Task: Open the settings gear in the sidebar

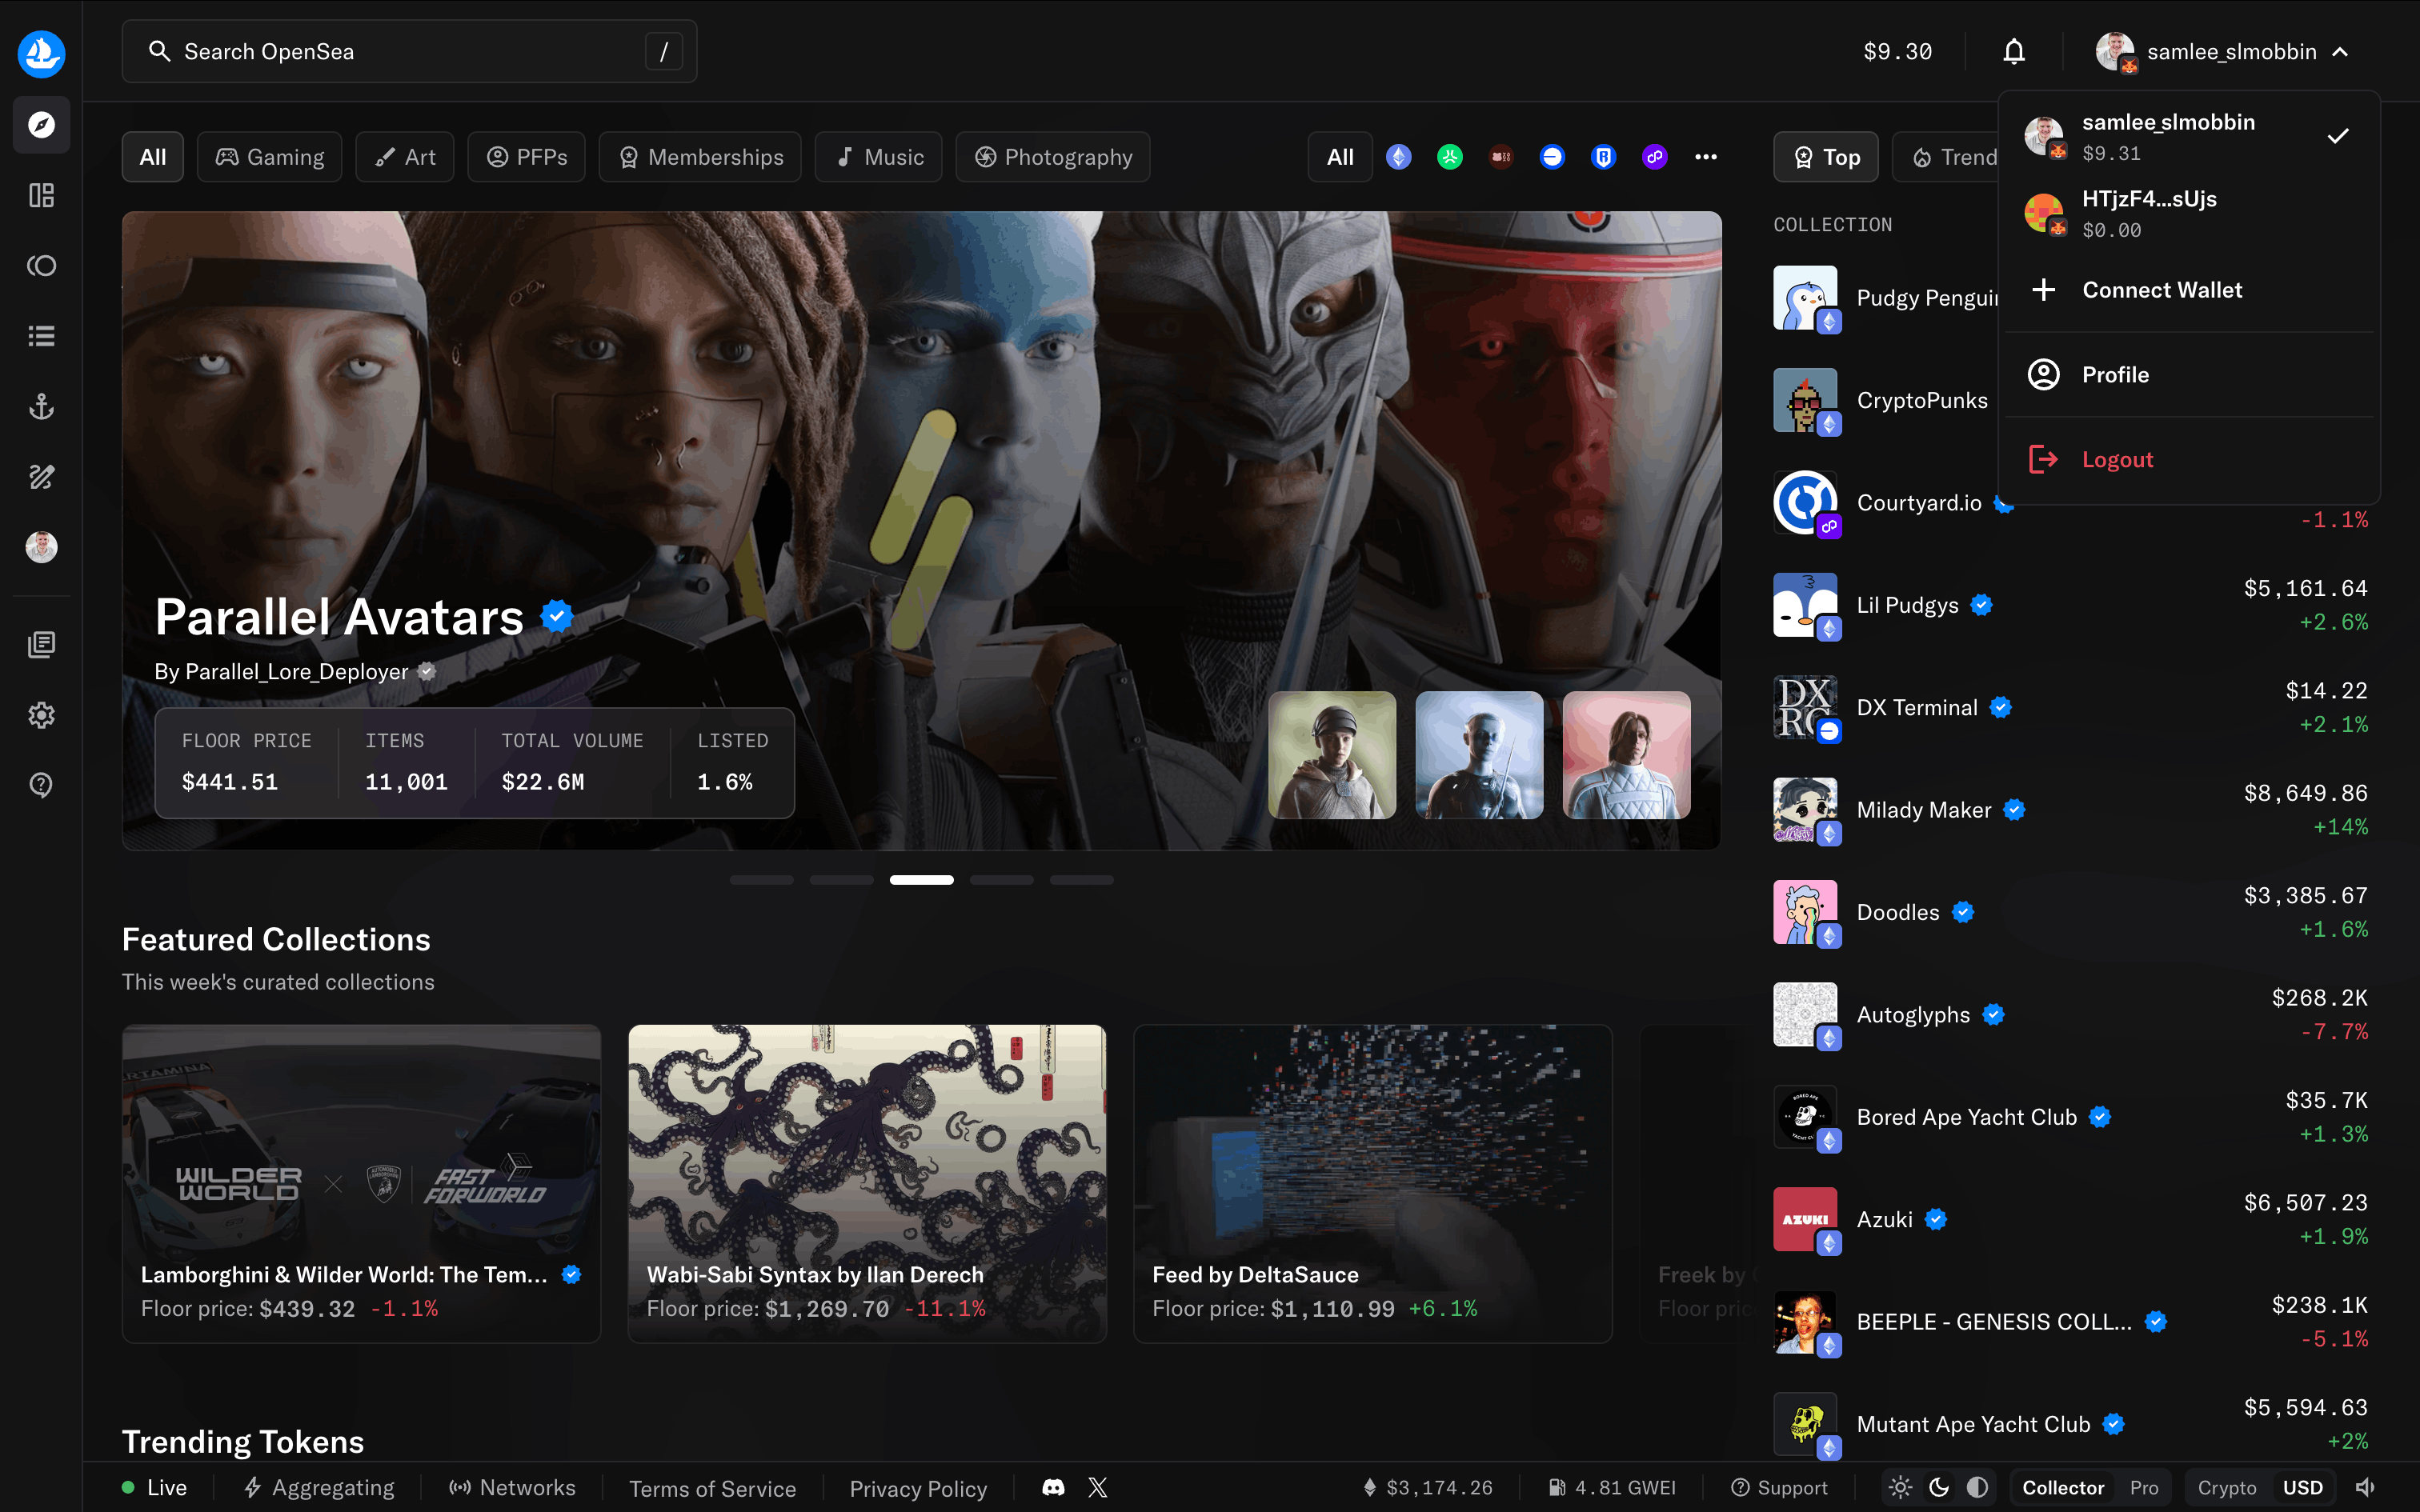Action: click(41, 714)
